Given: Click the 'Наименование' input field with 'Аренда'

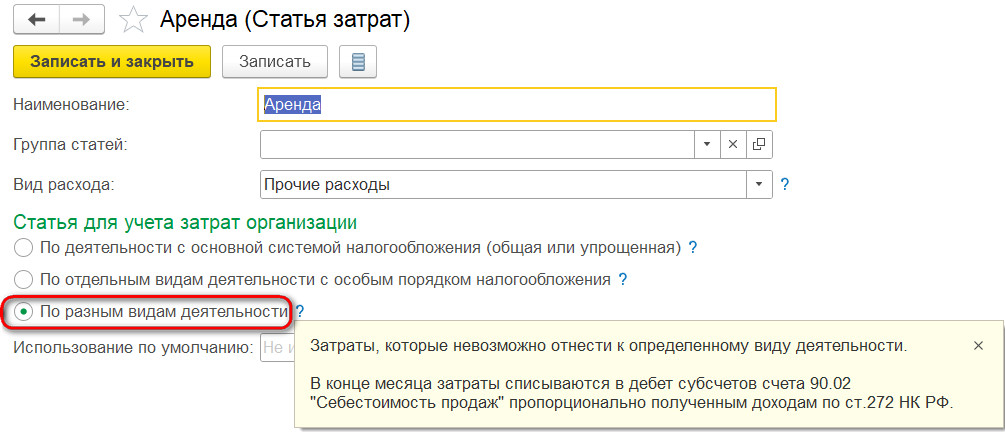Looking at the screenshot, I should (517, 104).
